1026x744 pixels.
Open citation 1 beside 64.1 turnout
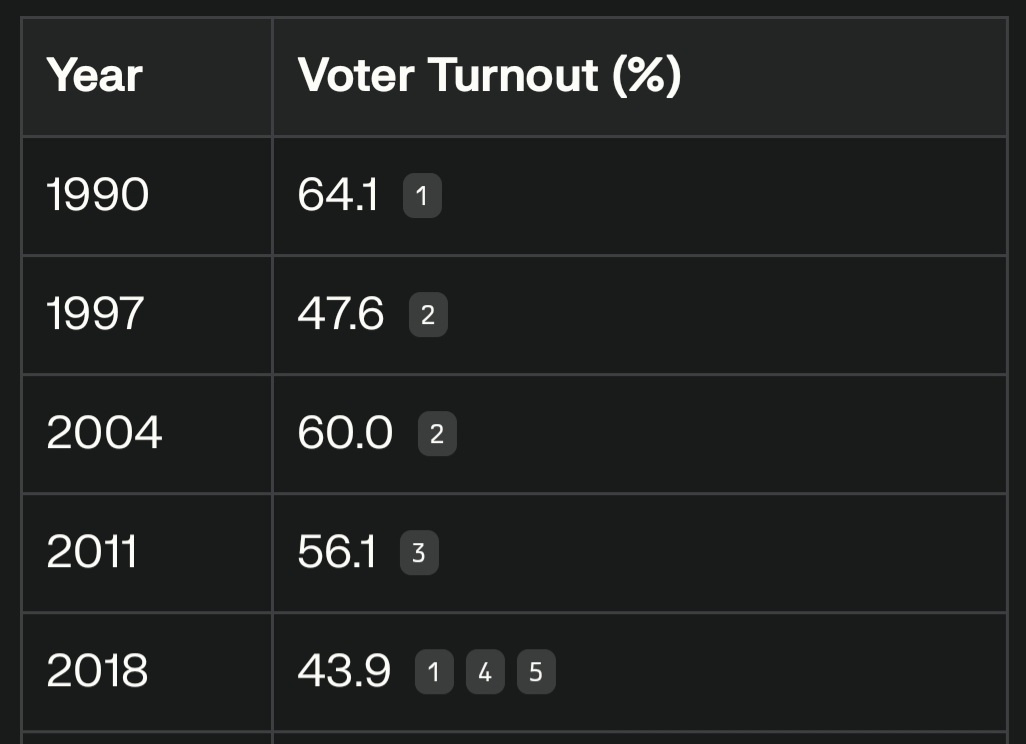[422, 196]
